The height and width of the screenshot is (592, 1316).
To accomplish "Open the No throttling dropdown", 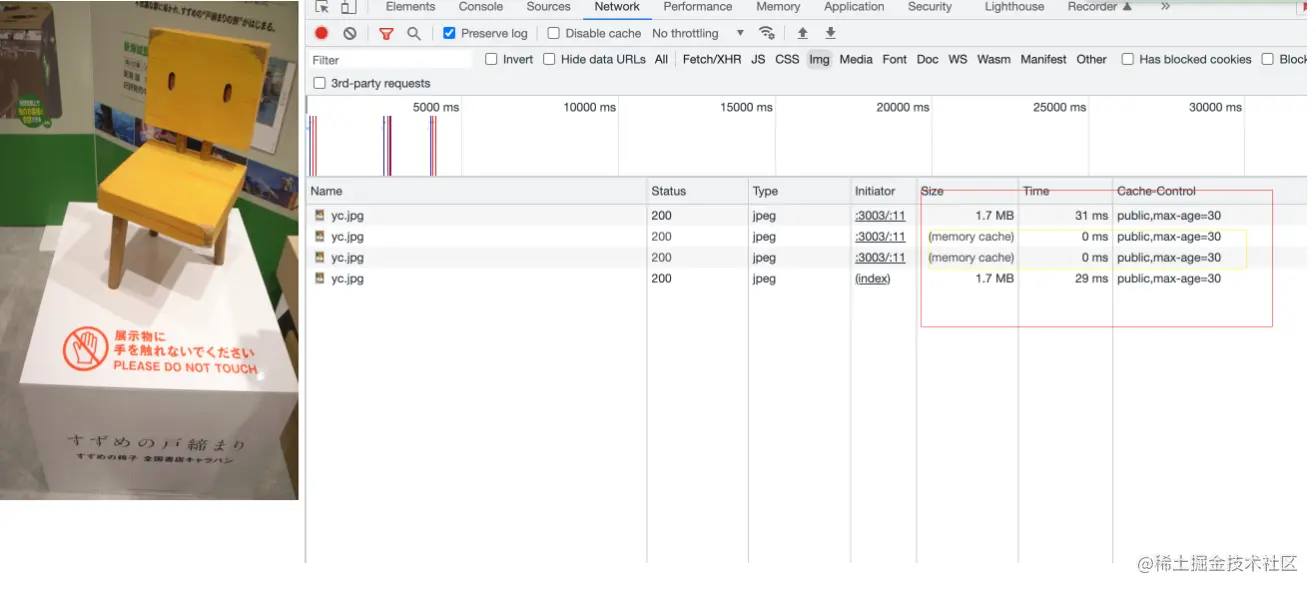I will [698, 33].
